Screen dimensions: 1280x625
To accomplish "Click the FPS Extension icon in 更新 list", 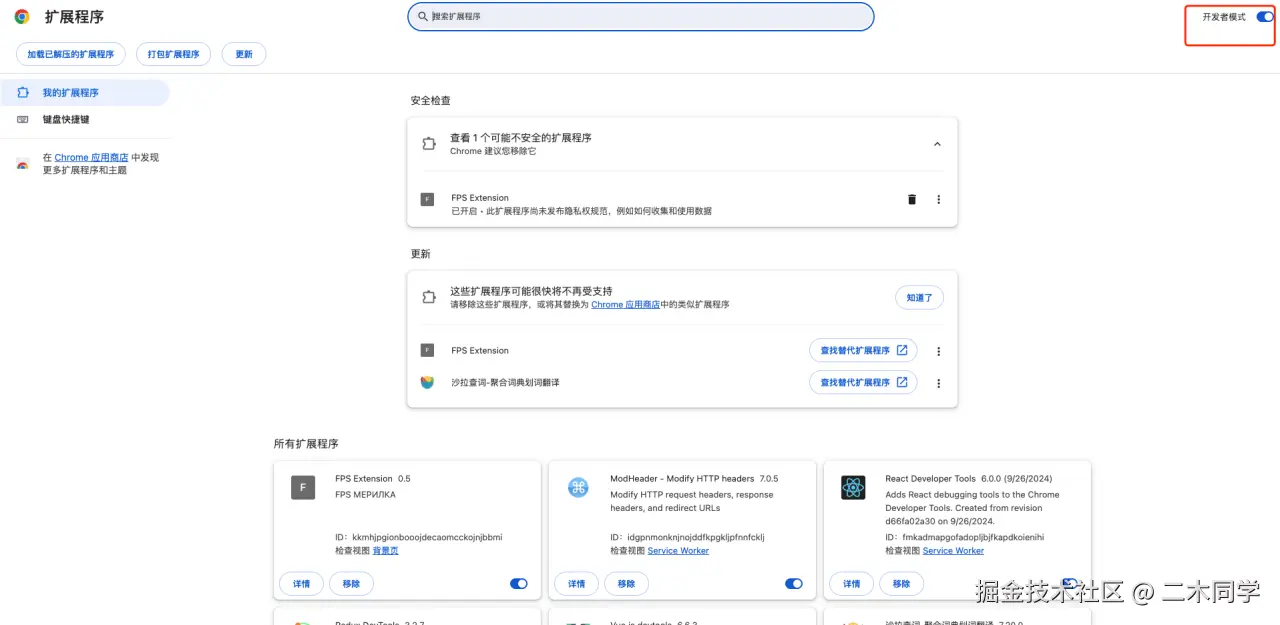I will [427, 350].
